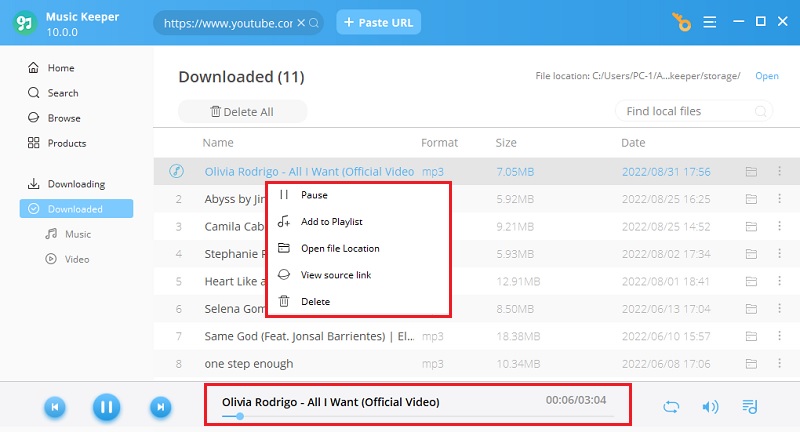Toggle repeat loop mode
Image resolution: width=800 pixels, height=432 pixels.
coord(671,406)
